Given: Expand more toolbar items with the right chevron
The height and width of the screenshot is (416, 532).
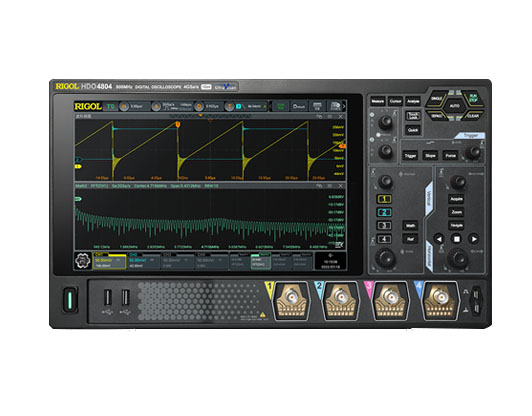Looking at the screenshot, I should tap(344, 107).
